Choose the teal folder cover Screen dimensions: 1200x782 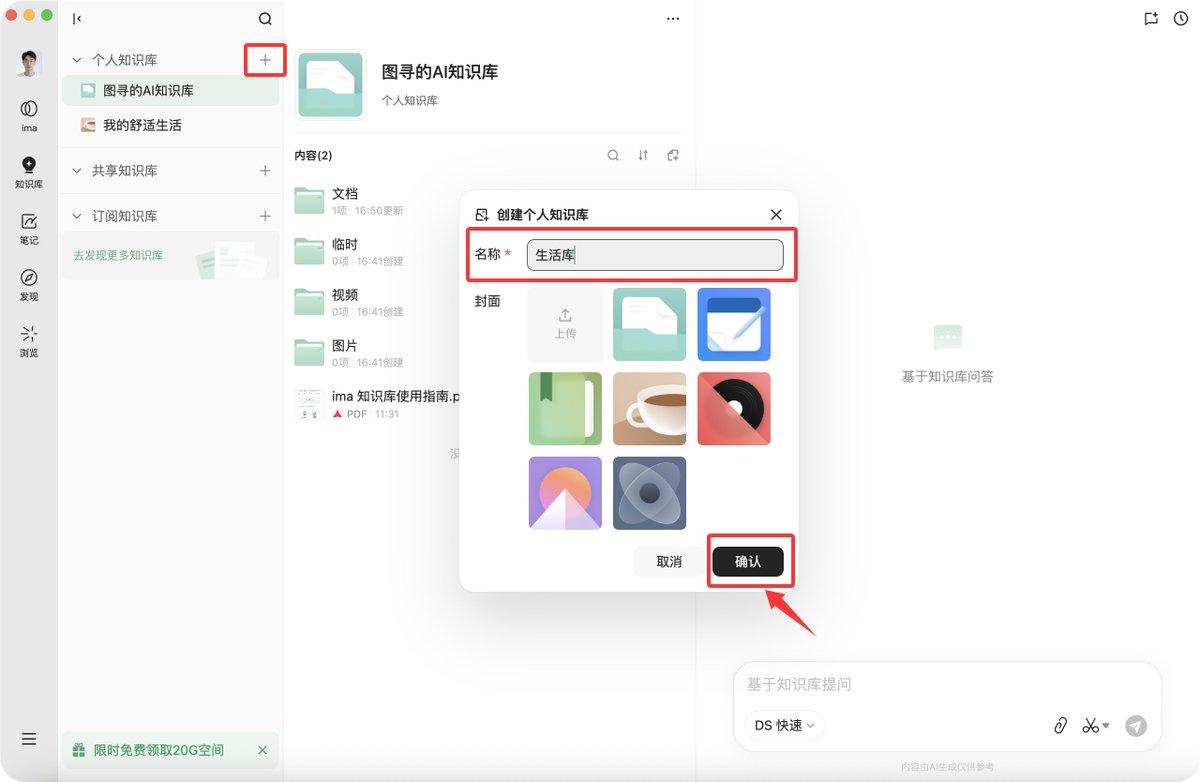pyautogui.click(x=650, y=324)
